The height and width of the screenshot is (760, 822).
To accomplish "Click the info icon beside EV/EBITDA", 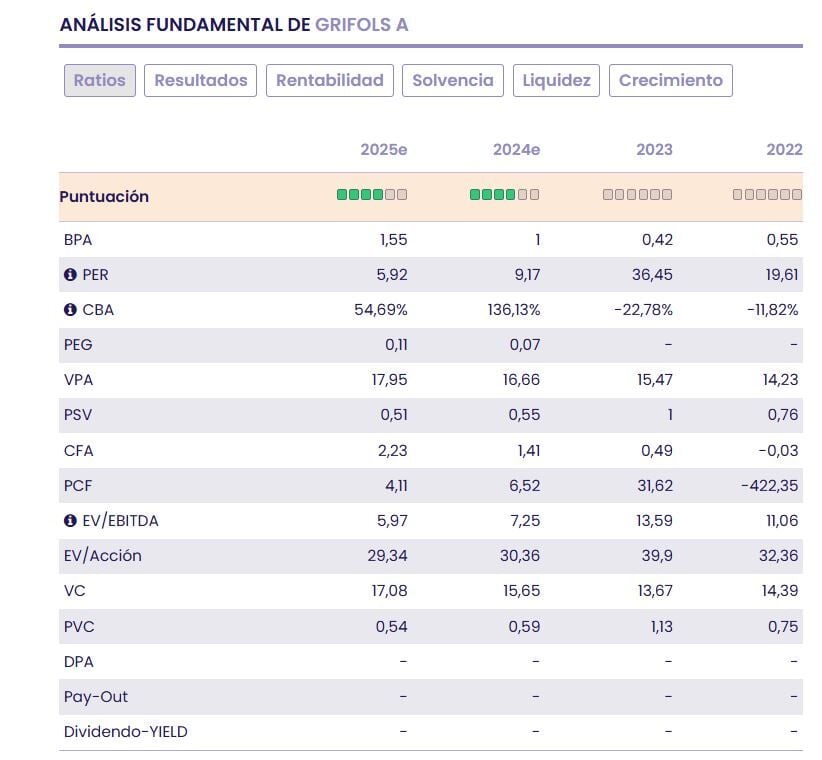I will (70, 521).
